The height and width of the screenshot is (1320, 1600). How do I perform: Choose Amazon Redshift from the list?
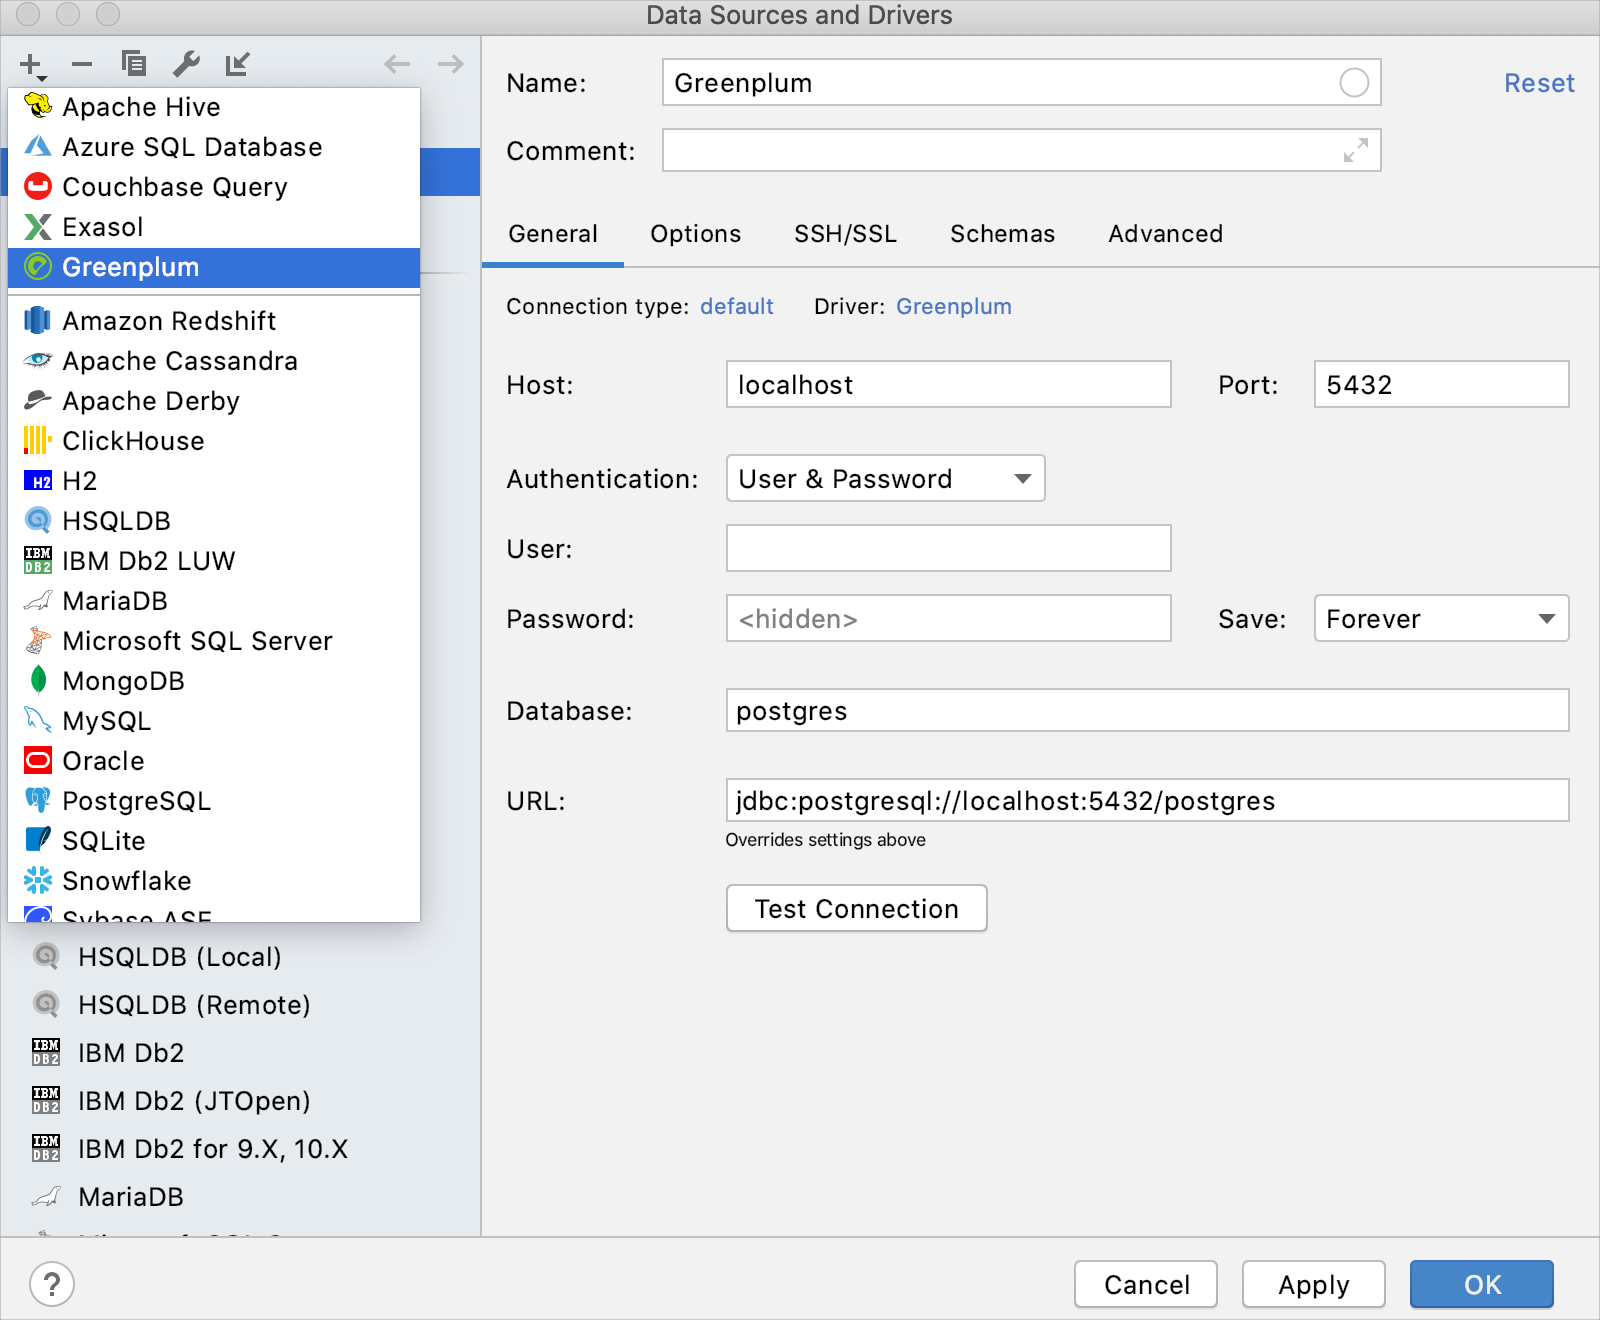coord(214,321)
